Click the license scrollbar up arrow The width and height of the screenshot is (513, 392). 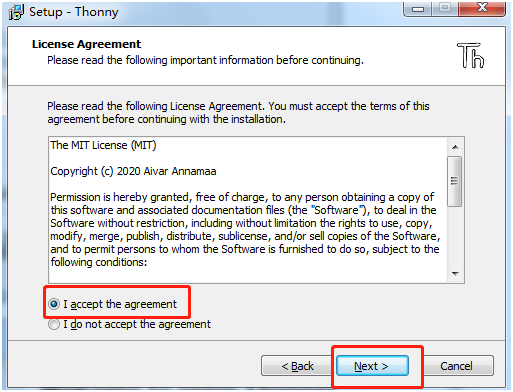(455, 147)
